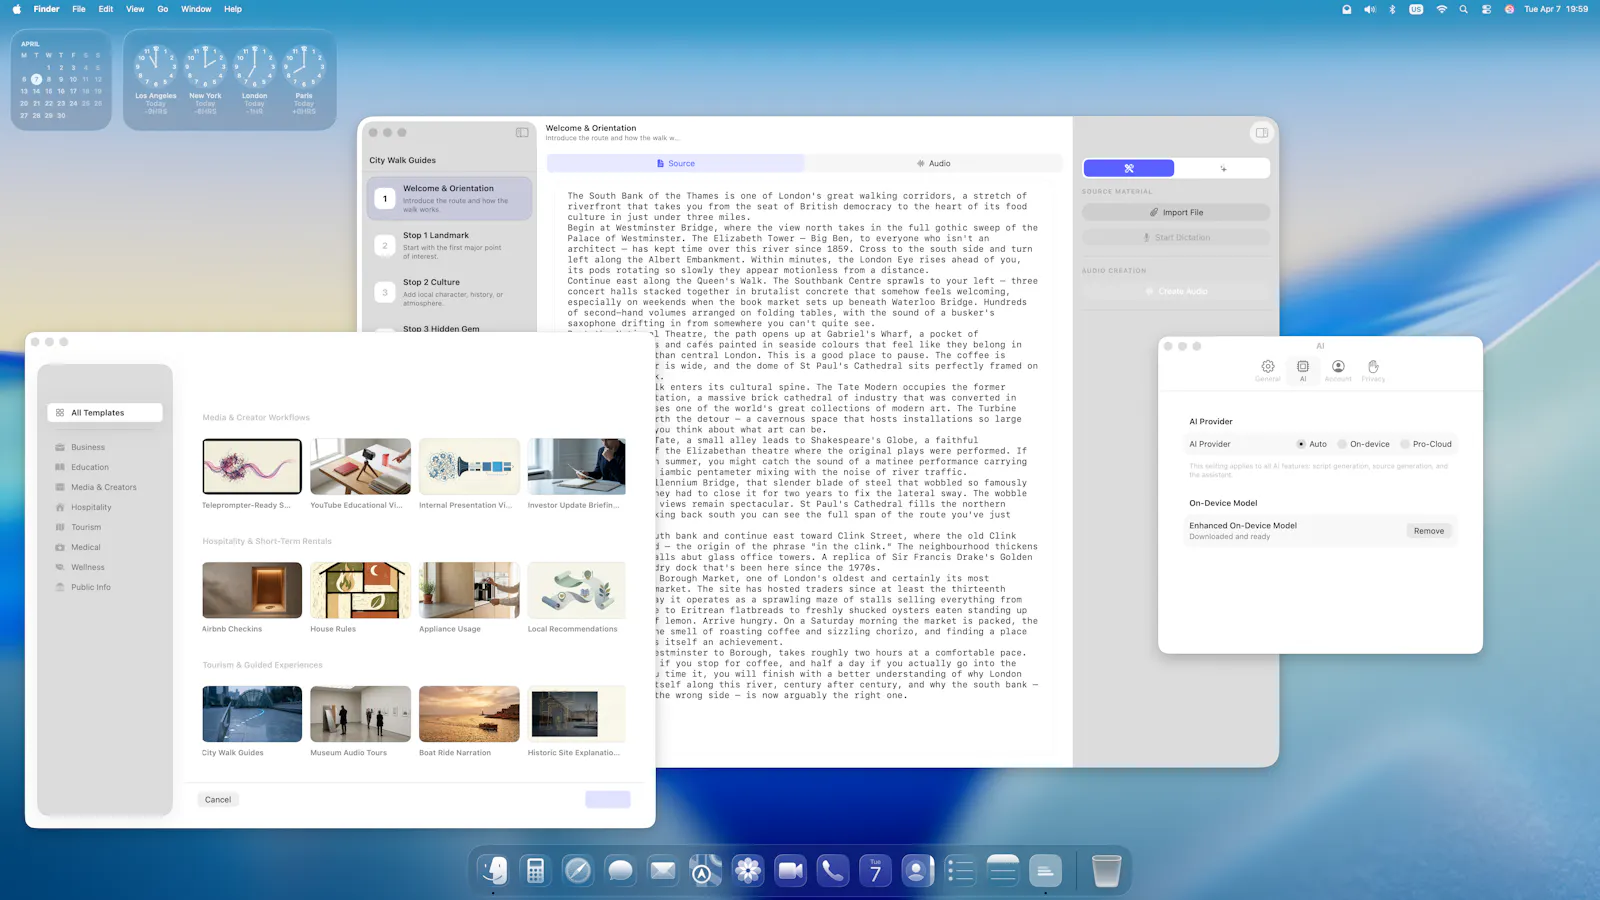Open Wi-Fi menu in menu bar
The width and height of the screenshot is (1600, 900).
(x=1441, y=9)
